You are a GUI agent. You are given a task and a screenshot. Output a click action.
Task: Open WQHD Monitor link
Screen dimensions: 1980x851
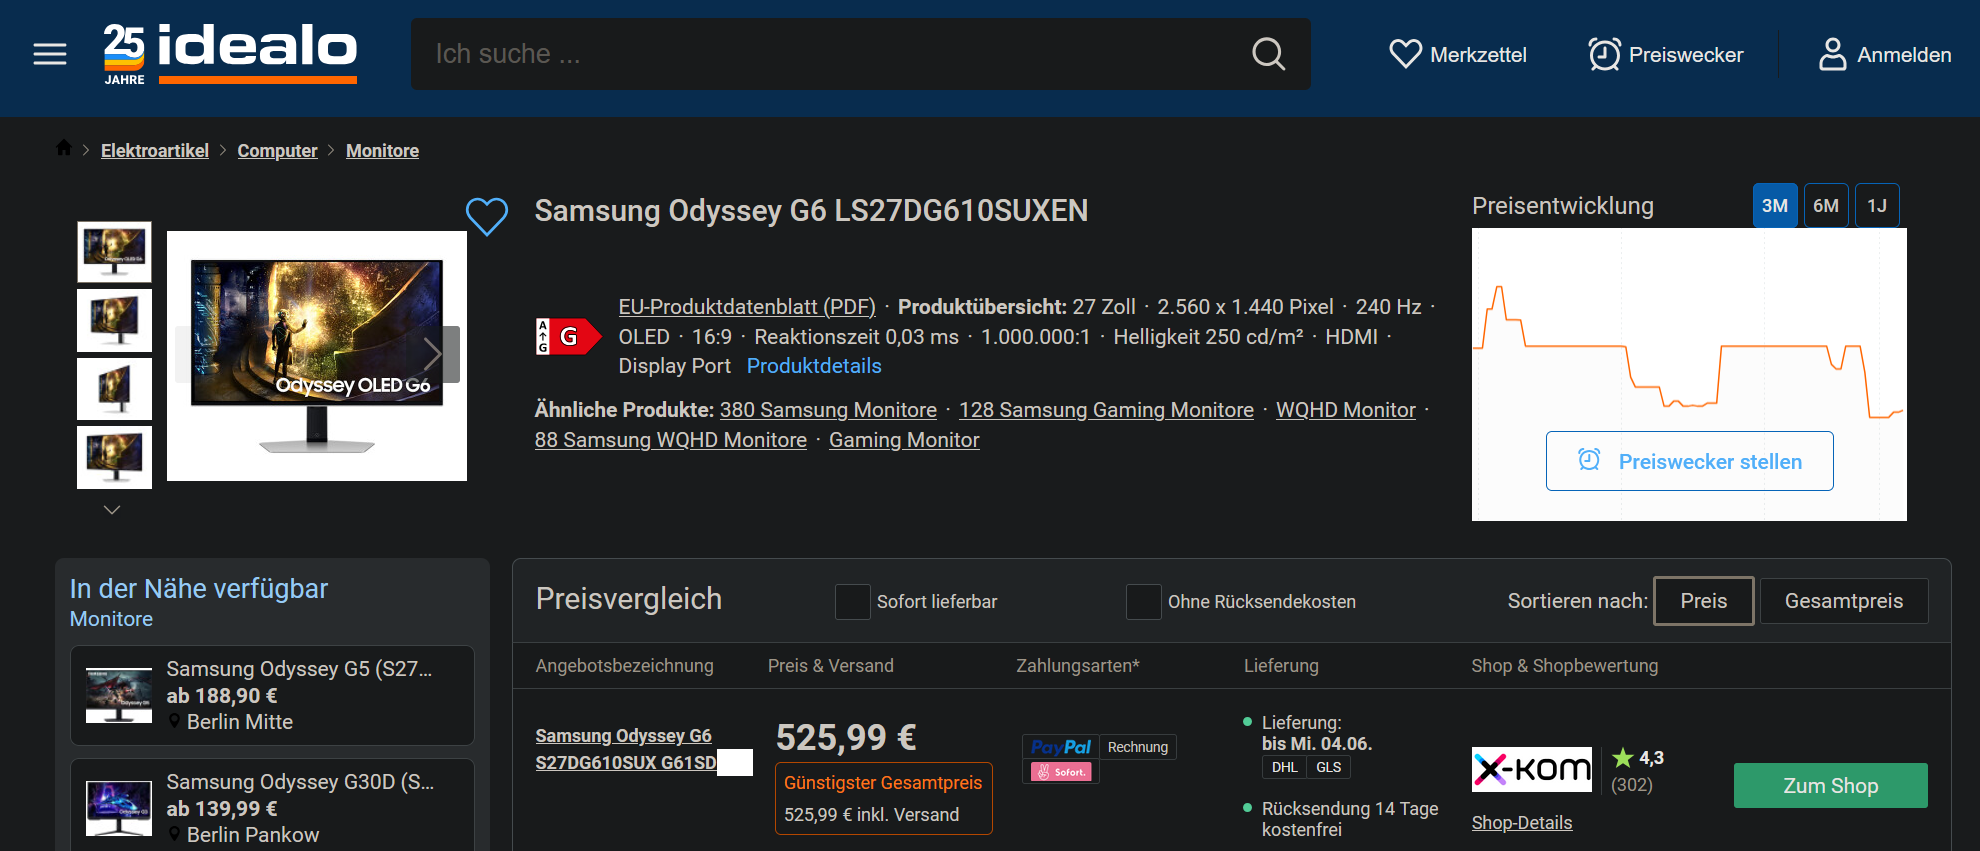tap(1346, 410)
